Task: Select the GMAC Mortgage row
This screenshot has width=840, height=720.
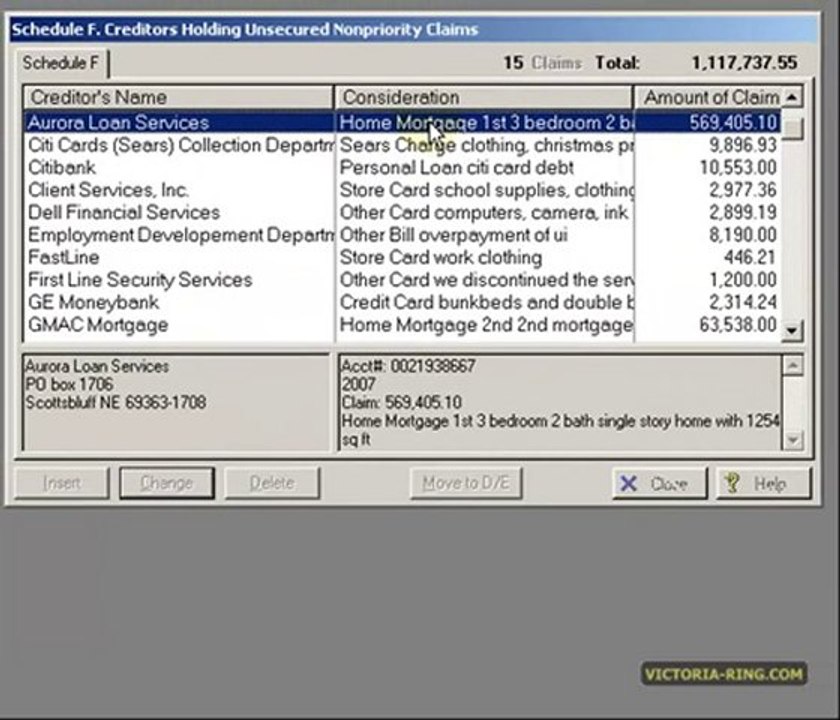Action: pos(402,325)
